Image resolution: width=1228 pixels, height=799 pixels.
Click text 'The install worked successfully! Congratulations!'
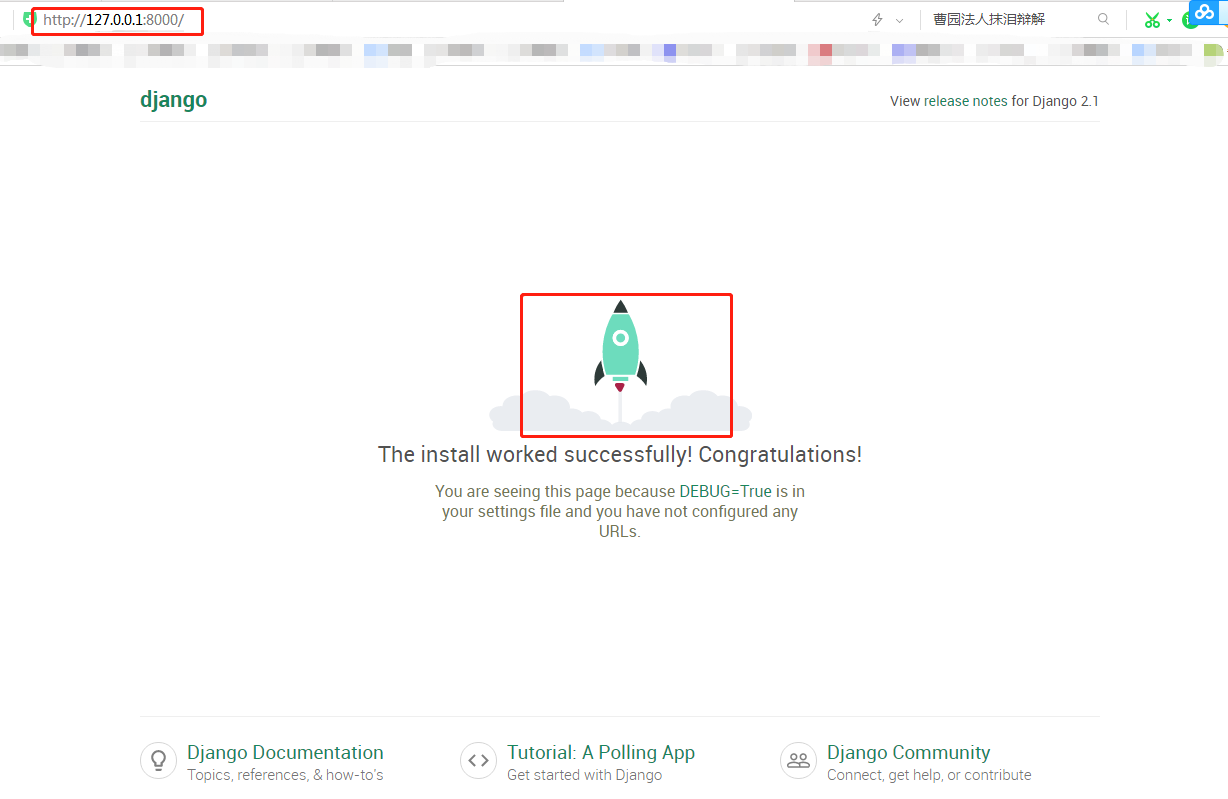(x=620, y=454)
